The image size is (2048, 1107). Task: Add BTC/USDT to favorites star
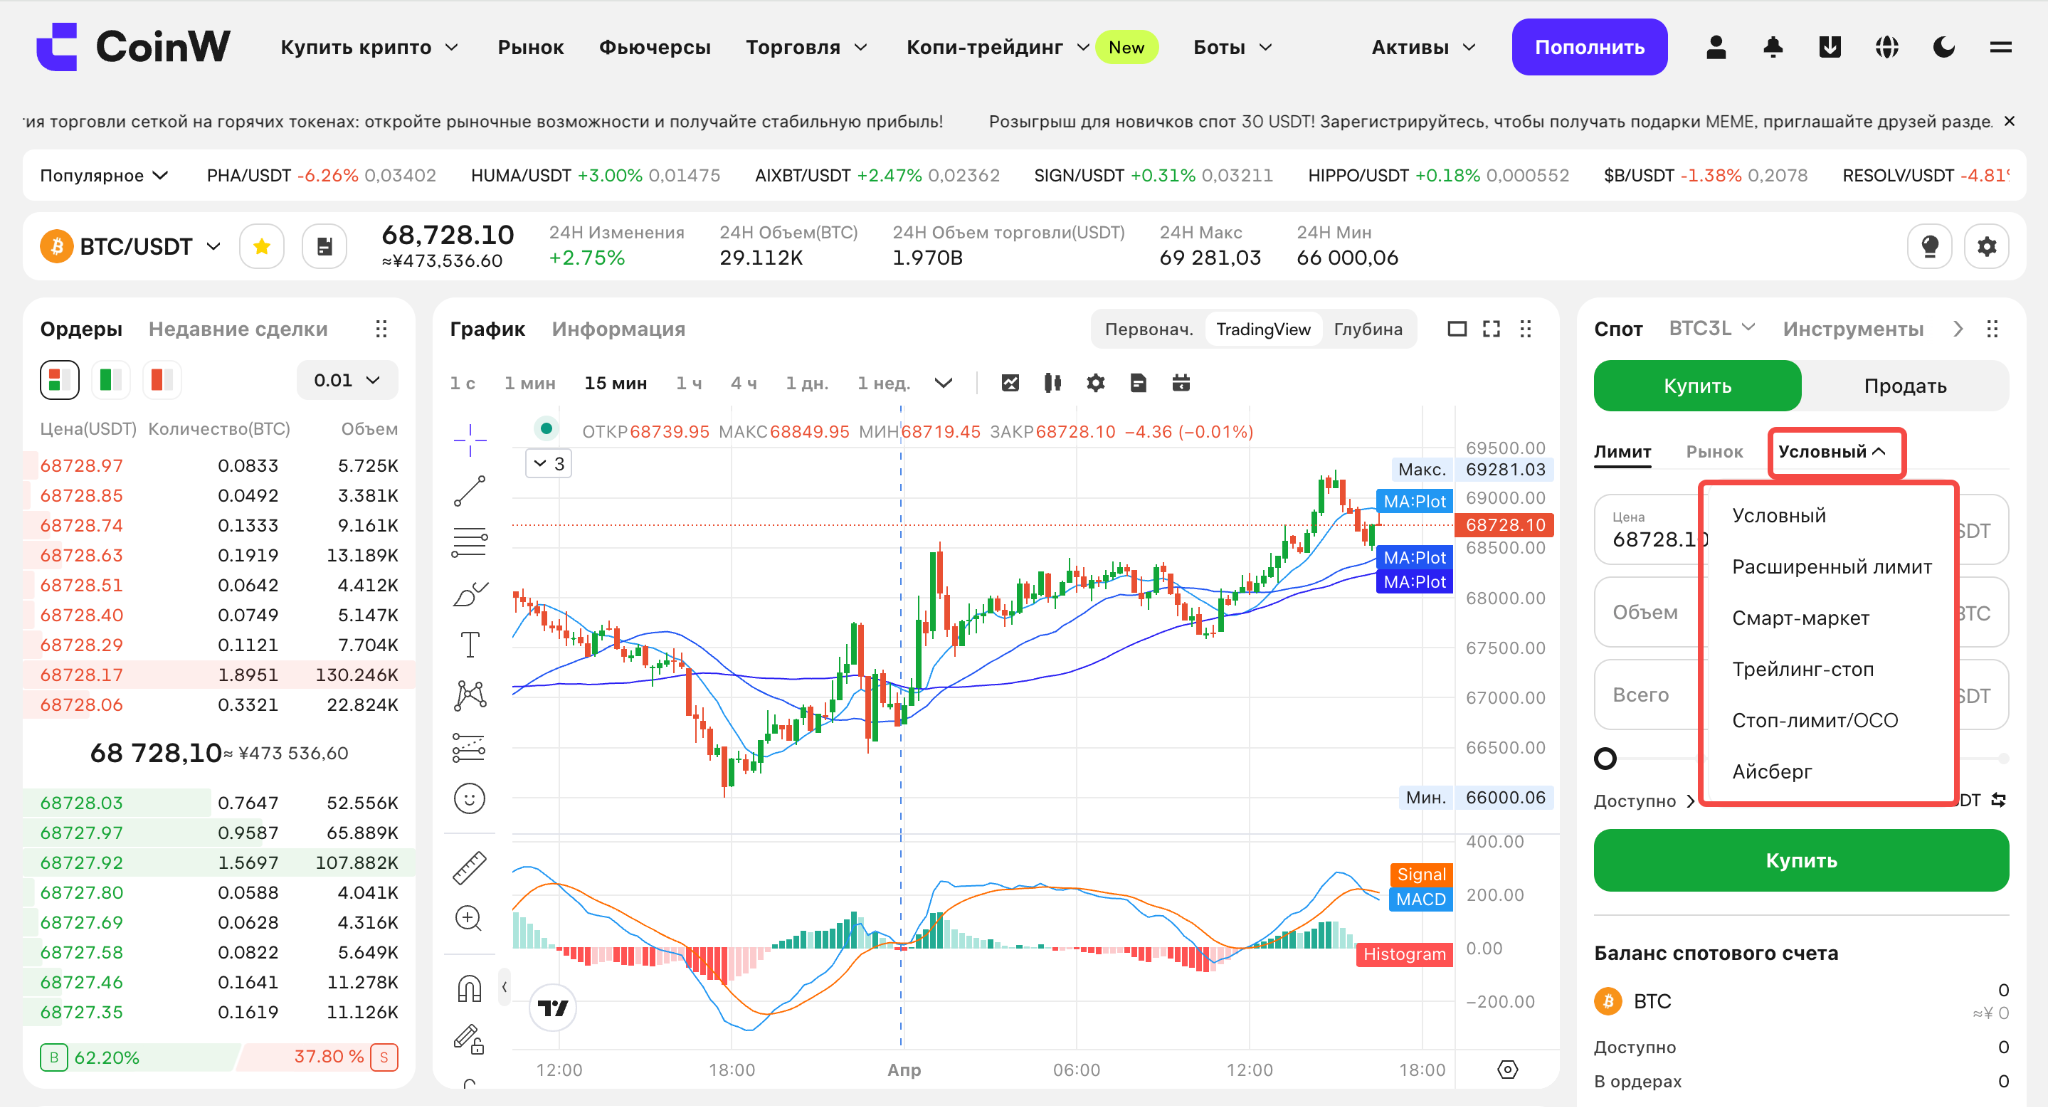coord(262,246)
